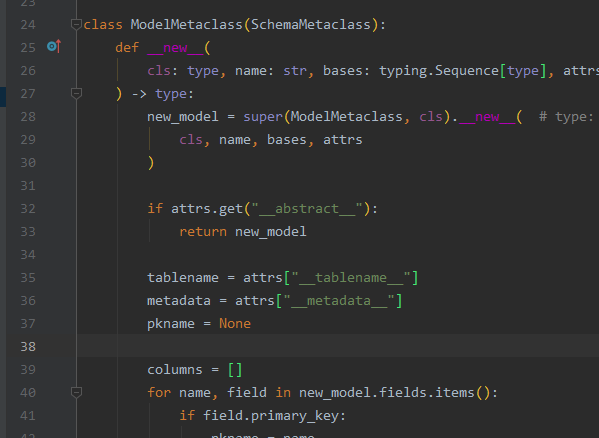Click the tablename variable on line 35
Screen dimensions: 599x438
(183, 278)
